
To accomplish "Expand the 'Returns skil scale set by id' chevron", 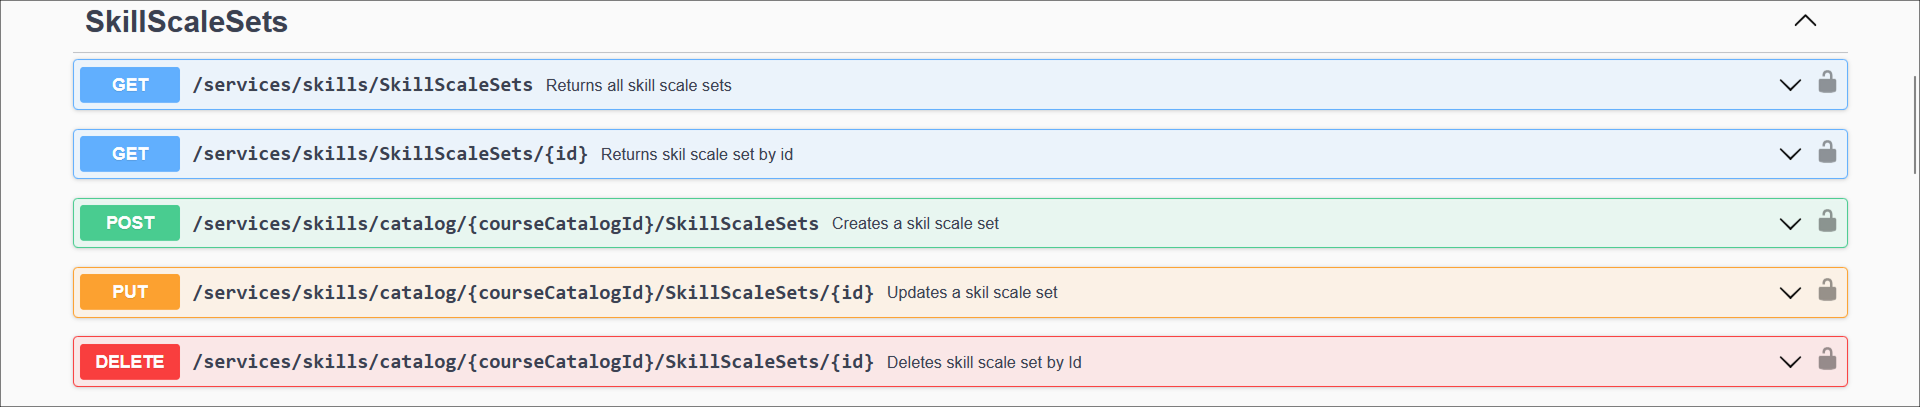I will 1790,154.
